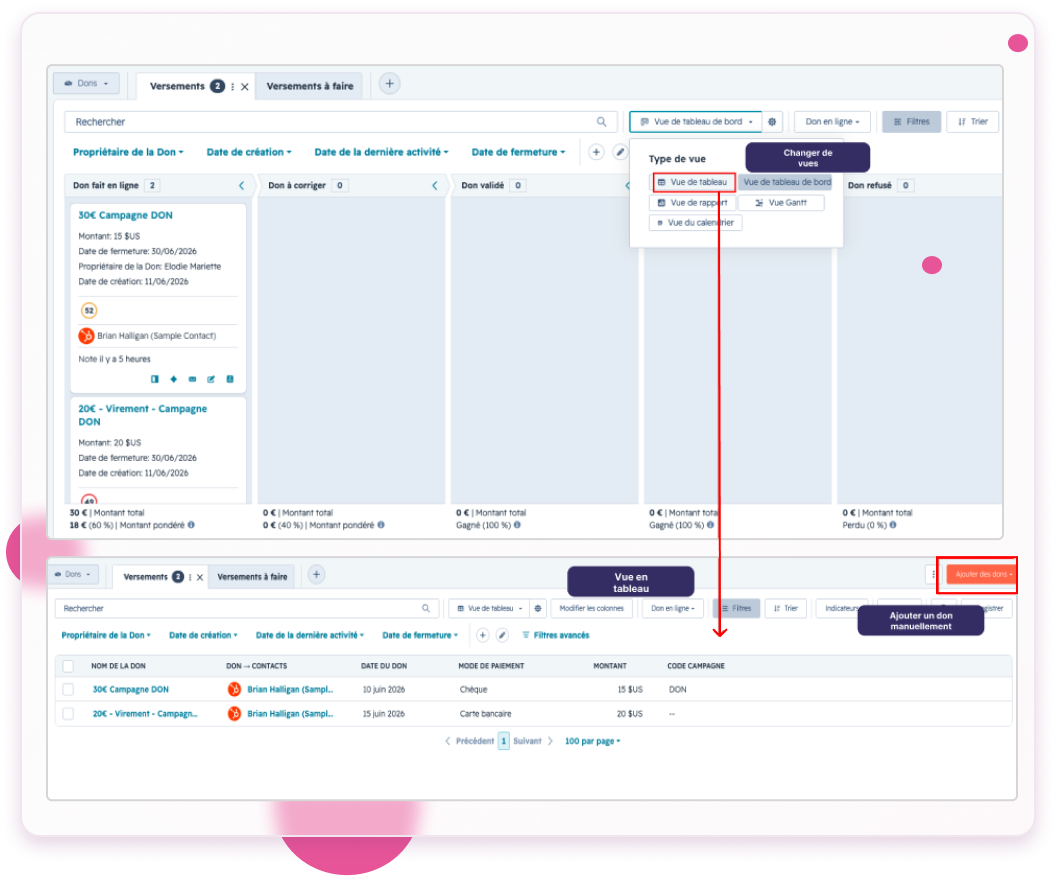Click info icon beside Gagné (100 %) under Don validé
1056x876 pixels.
517,525
